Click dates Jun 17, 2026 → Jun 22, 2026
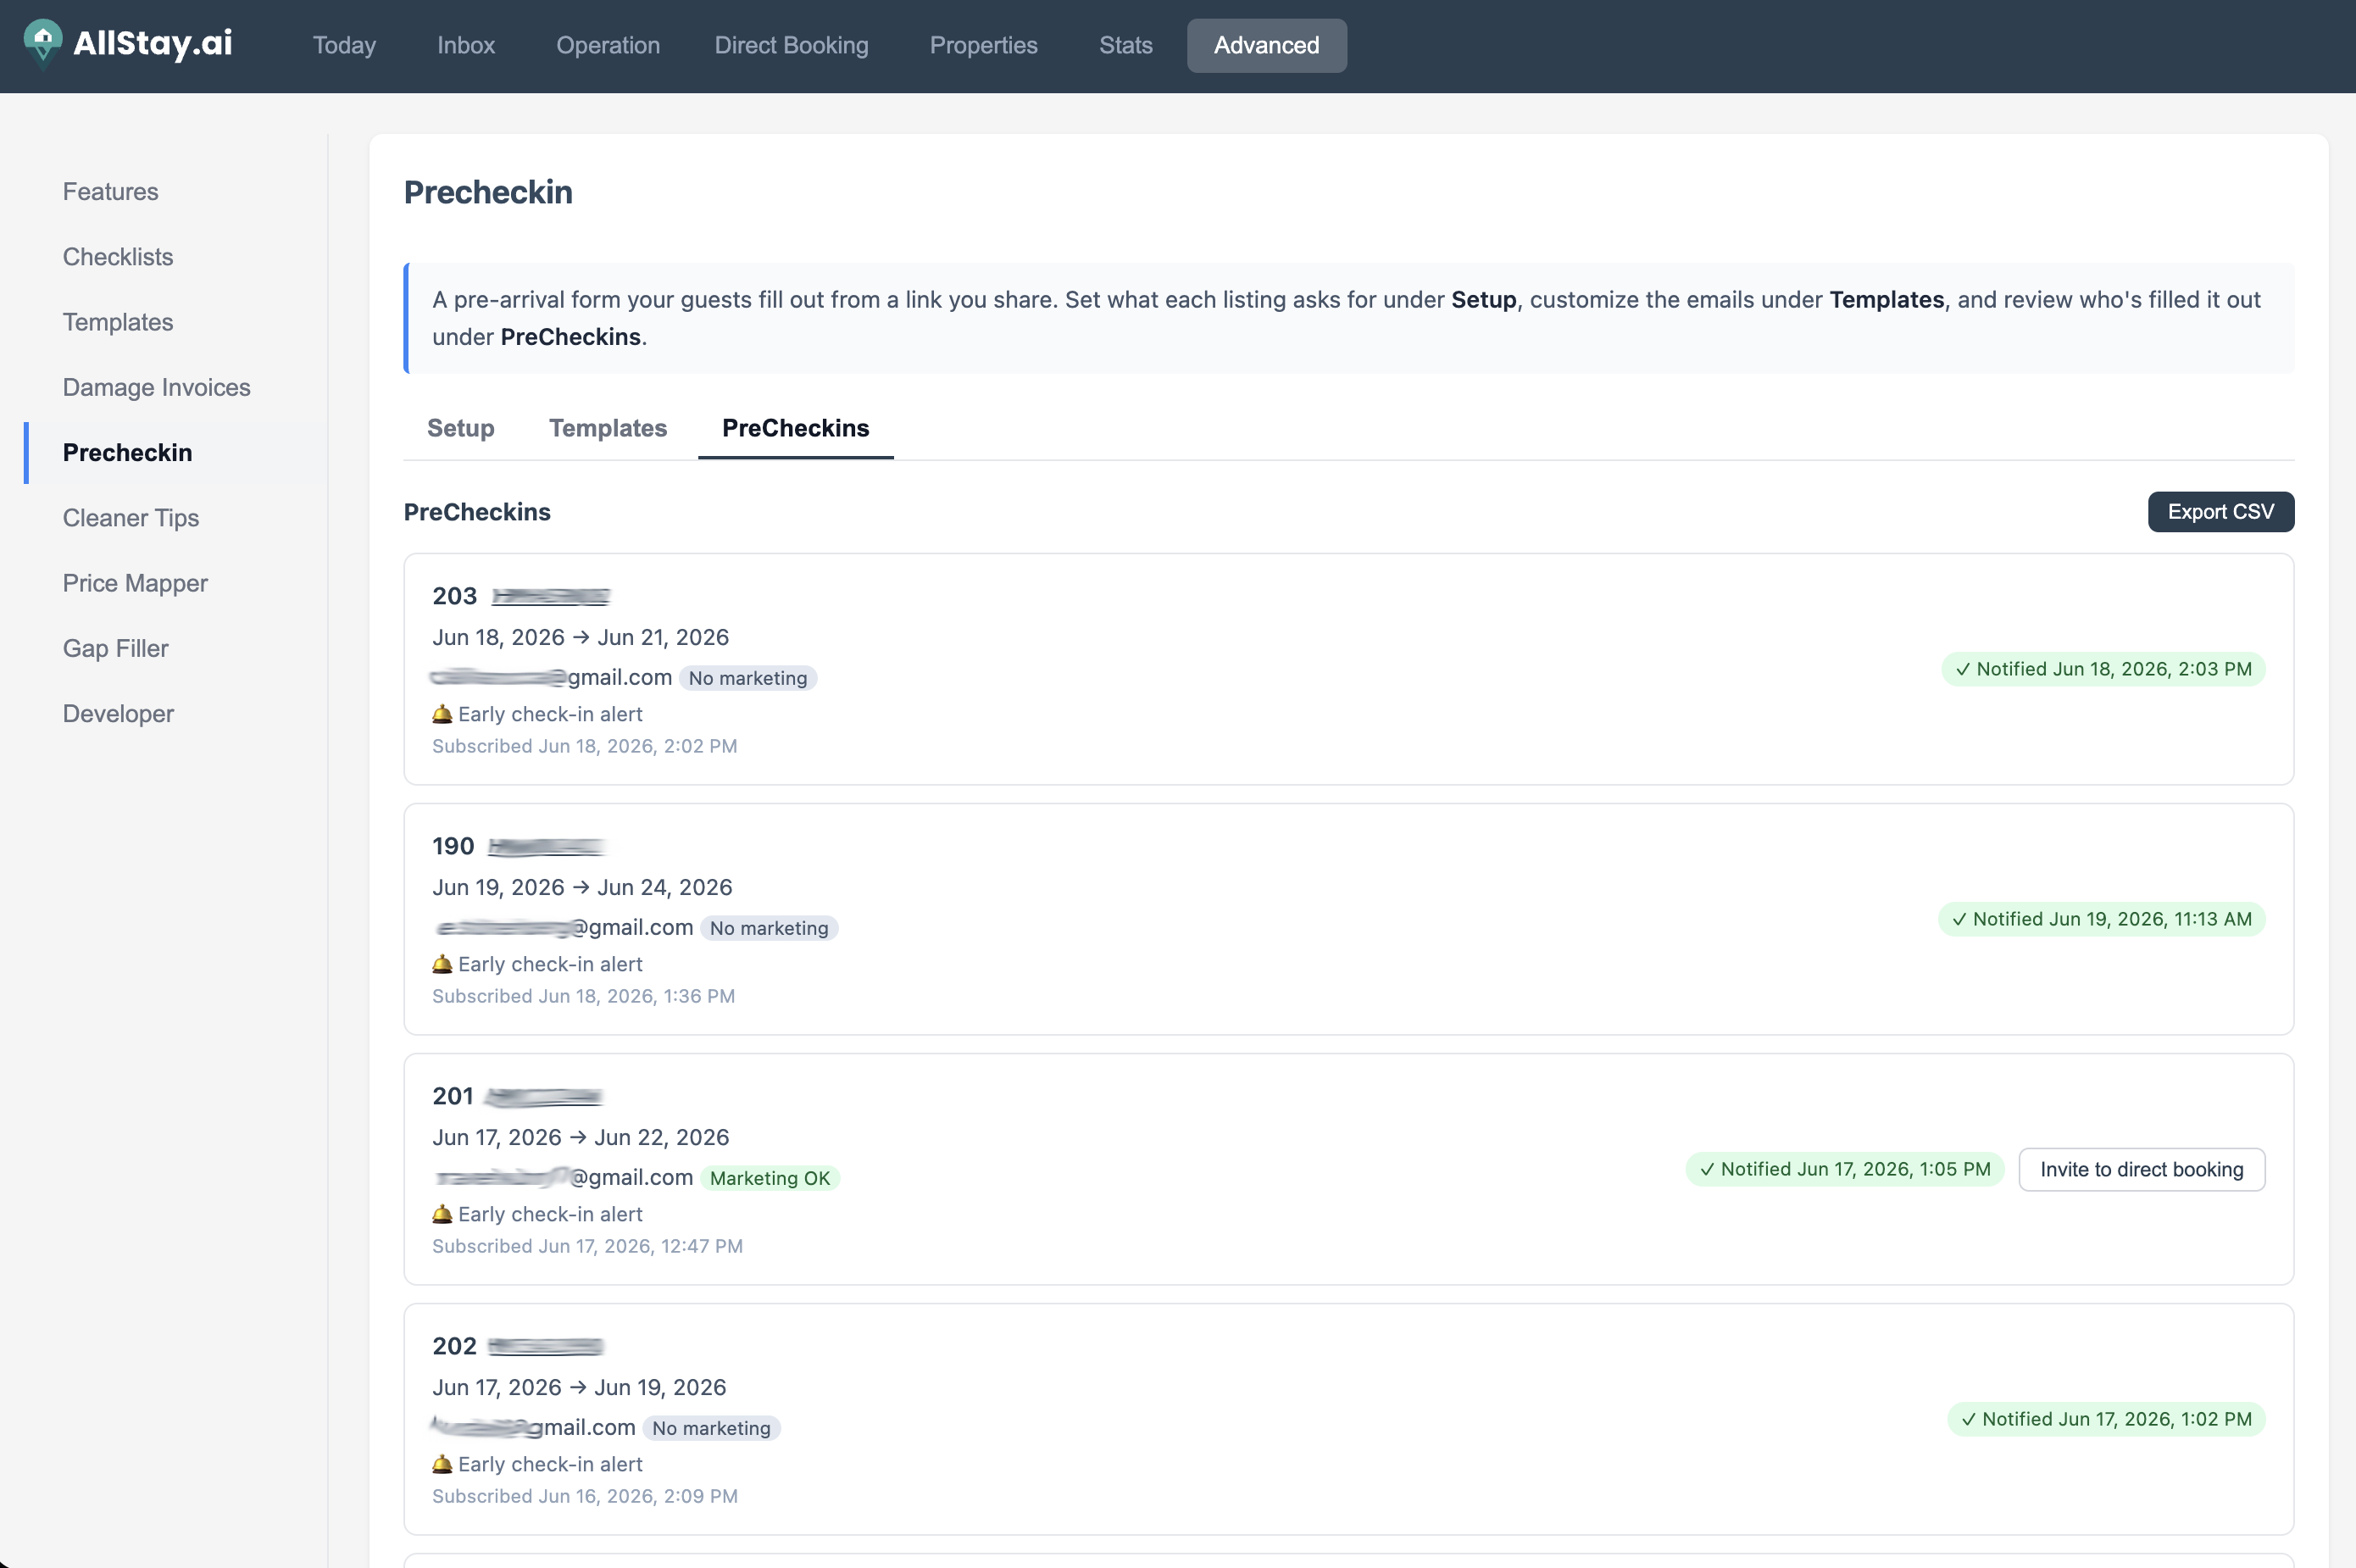Screen dimensions: 2356x1568 pos(580,1137)
